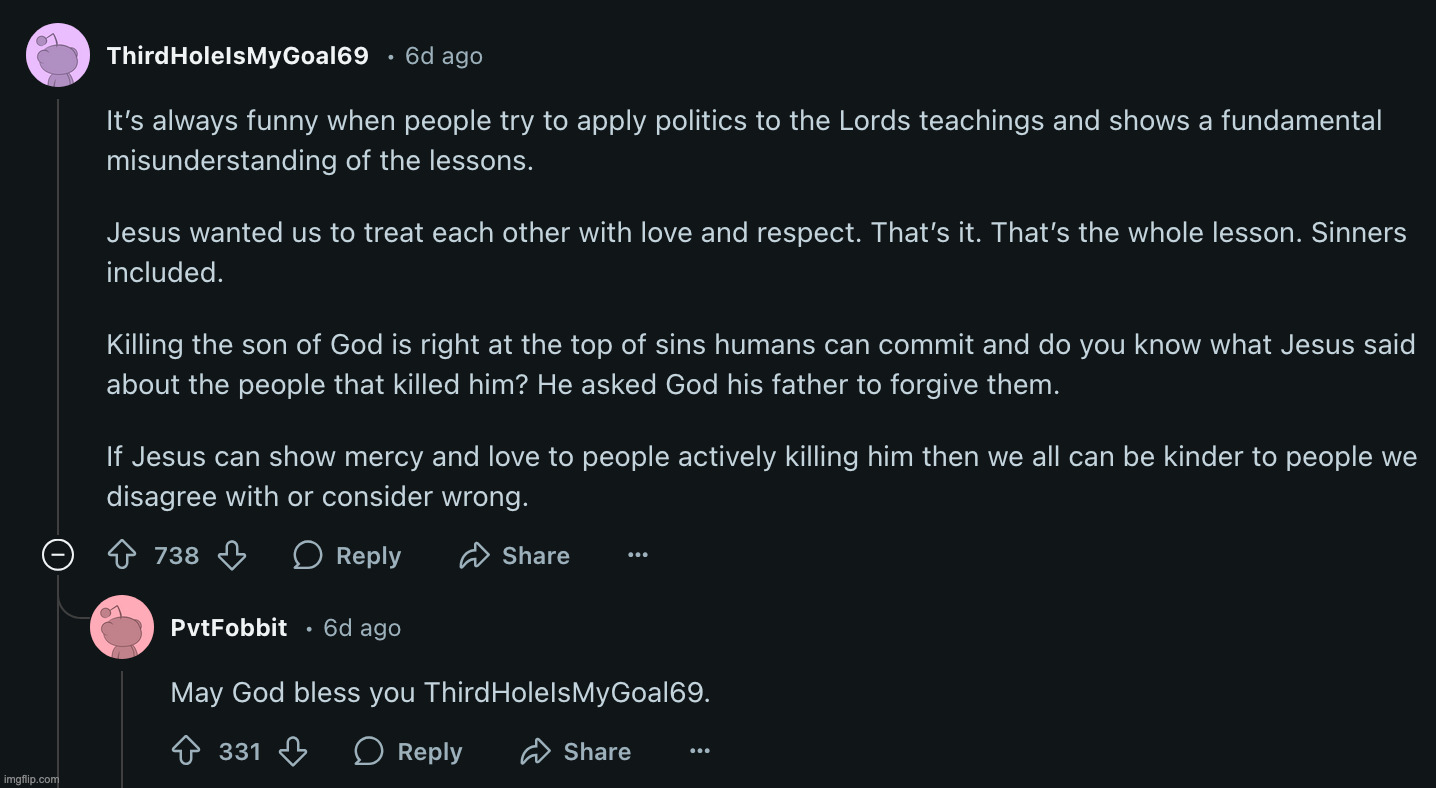Open PvtFobbit's user profile link

point(229,628)
